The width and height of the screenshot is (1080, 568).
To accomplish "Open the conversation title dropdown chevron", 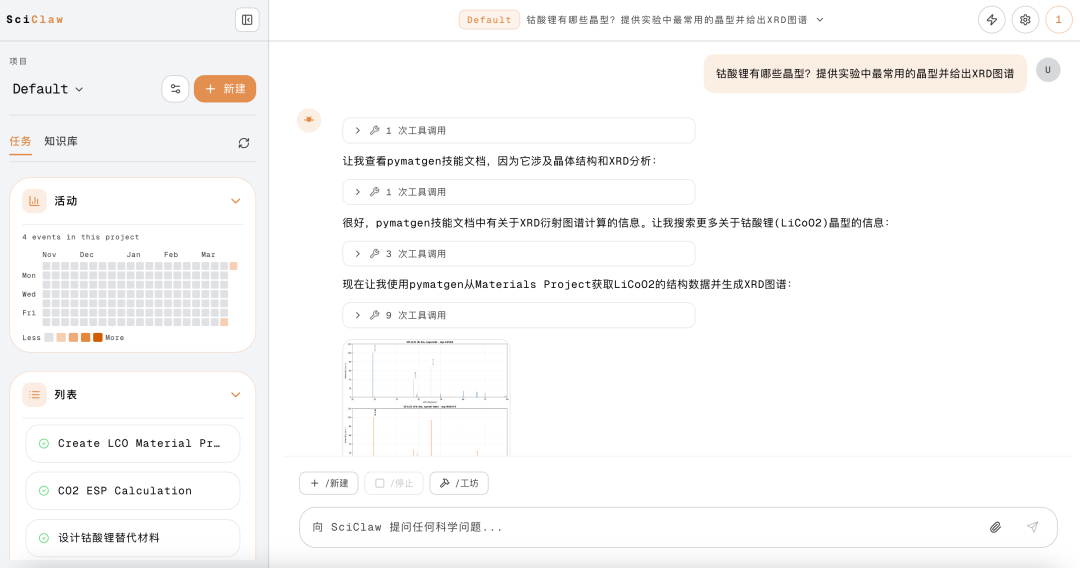I will tap(820, 19).
